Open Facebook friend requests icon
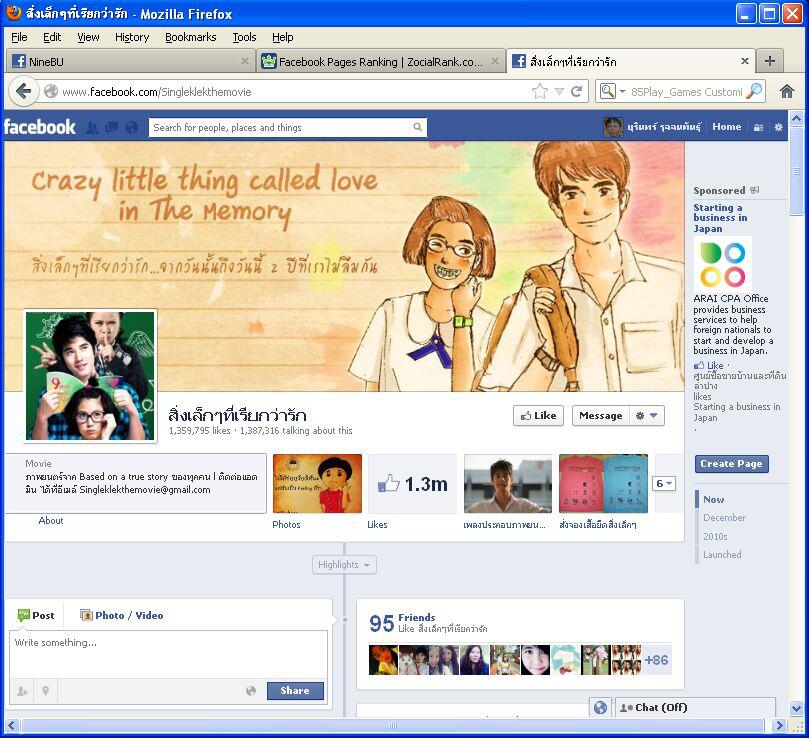The image size is (809, 738). pyautogui.click(x=93, y=127)
